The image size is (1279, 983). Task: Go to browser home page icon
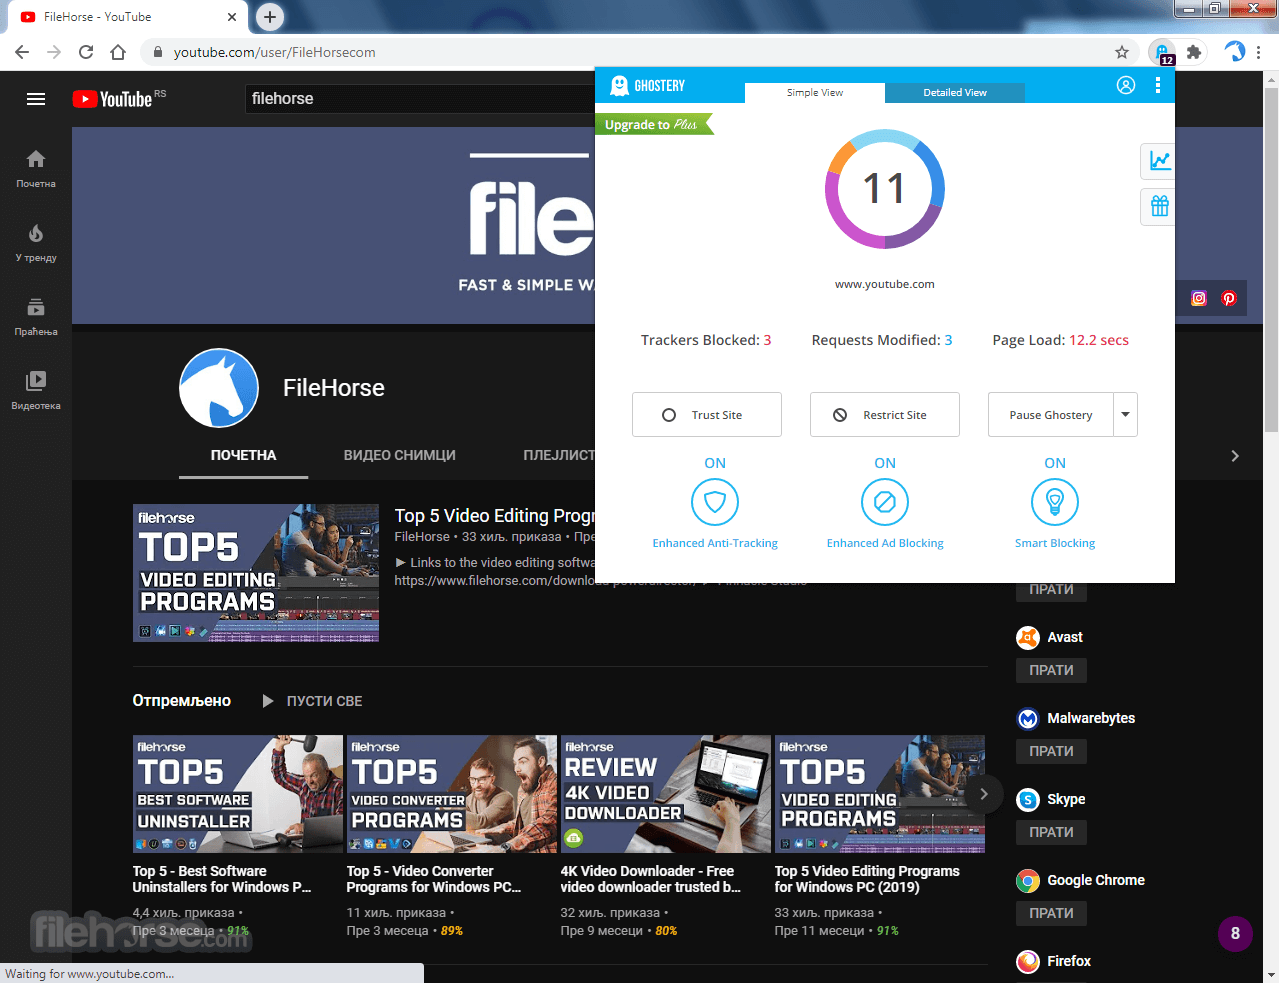tap(118, 52)
